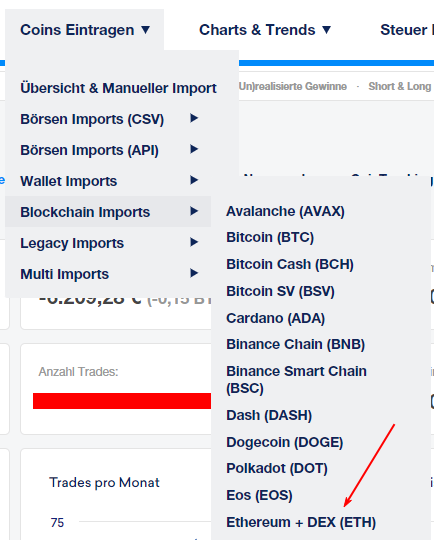Viewport: 434px width, 540px height.
Task: Select the Blockchain Imports menu item
Action: coord(108,211)
